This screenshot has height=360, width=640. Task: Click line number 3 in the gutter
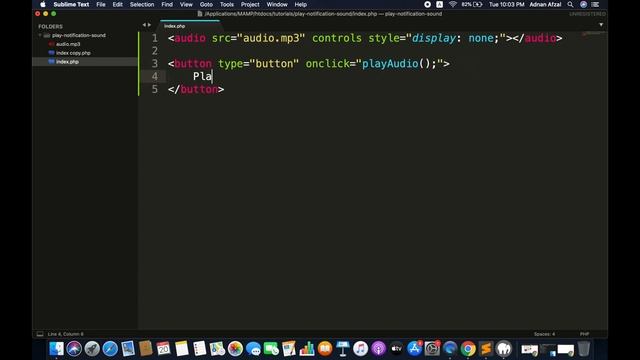pyautogui.click(x=154, y=64)
